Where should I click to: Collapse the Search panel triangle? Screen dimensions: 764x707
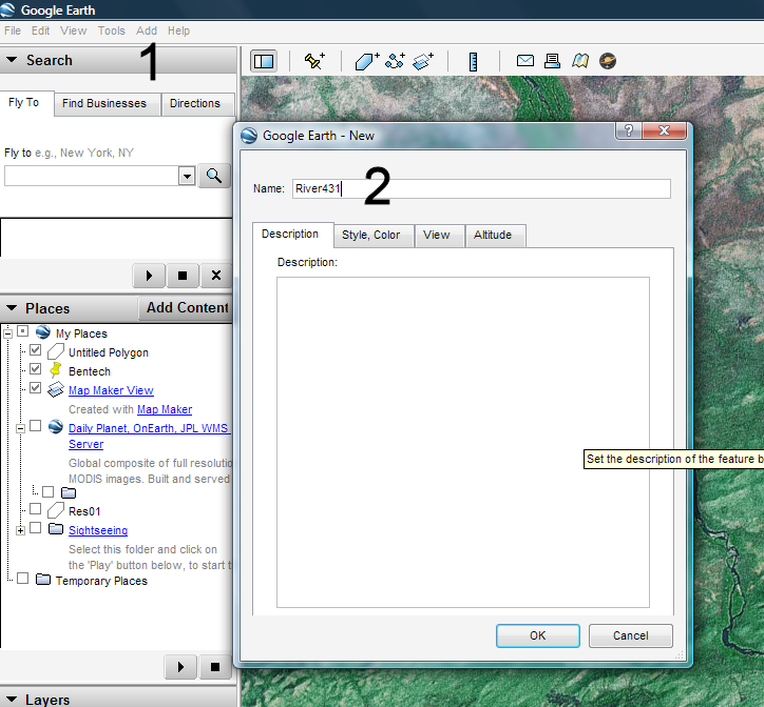(x=12, y=59)
